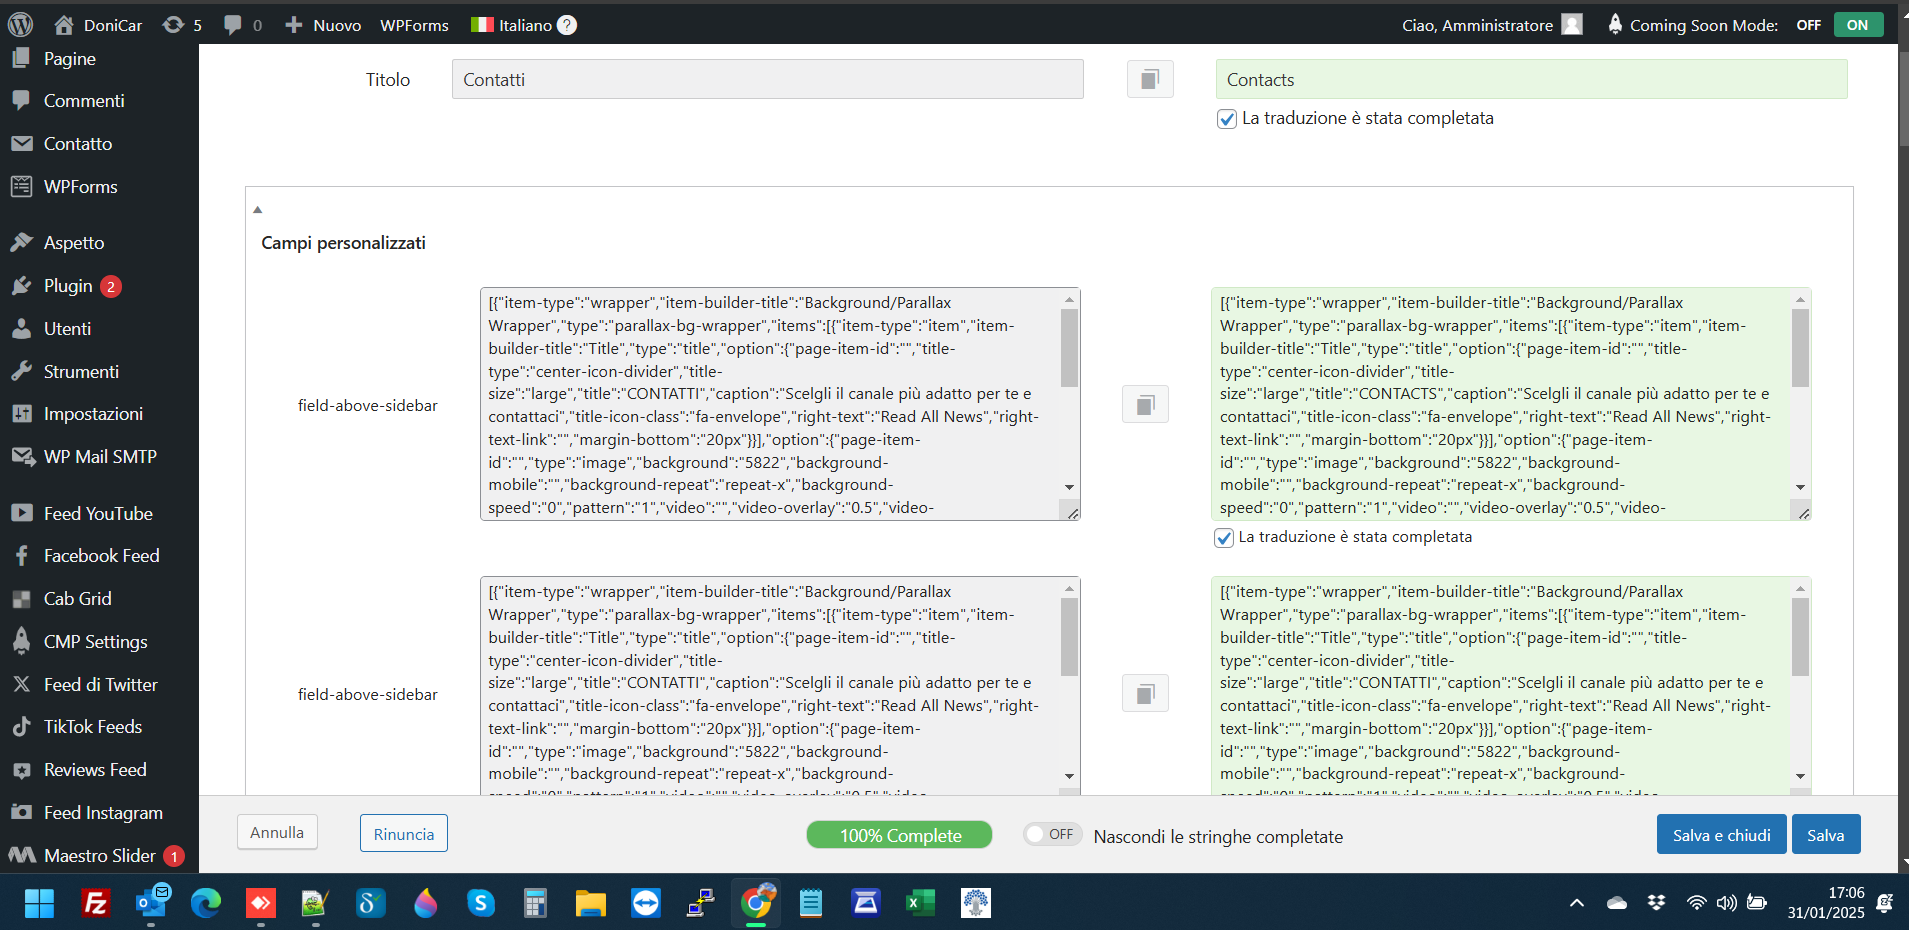Open Italiano language switcher
The width and height of the screenshot is (1909, 930).
(x=512, y=25)
